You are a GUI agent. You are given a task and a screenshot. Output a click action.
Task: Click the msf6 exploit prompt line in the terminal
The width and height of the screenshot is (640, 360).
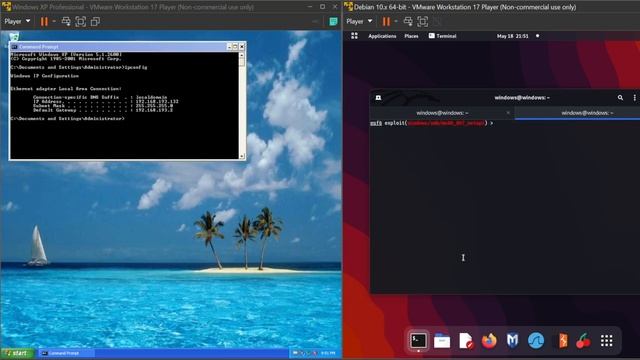[432, 123]
